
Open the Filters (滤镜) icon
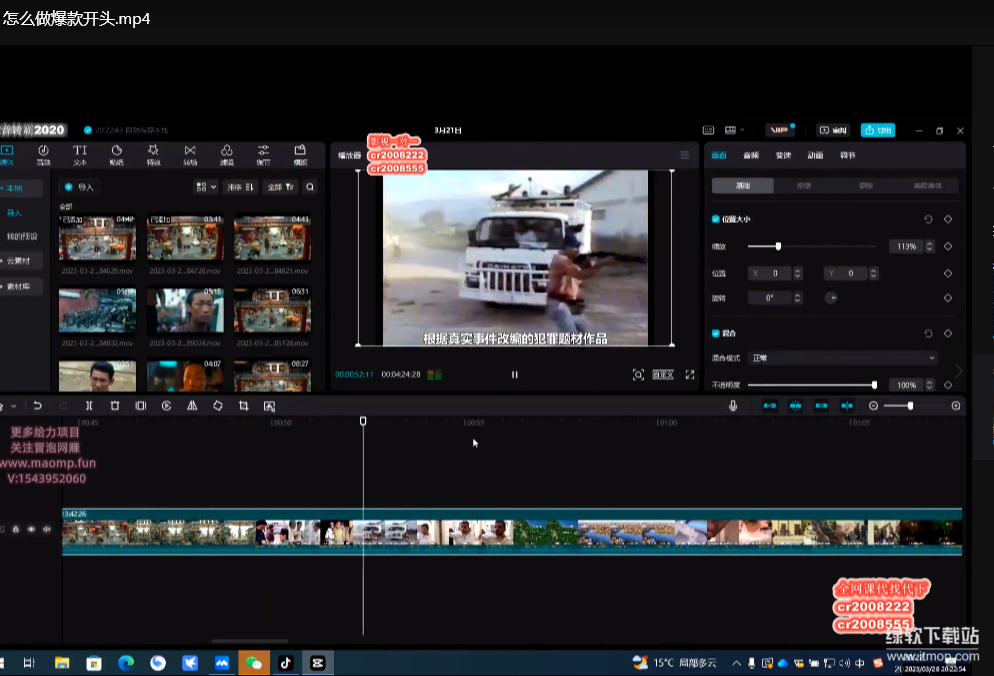tap(226, 154)
